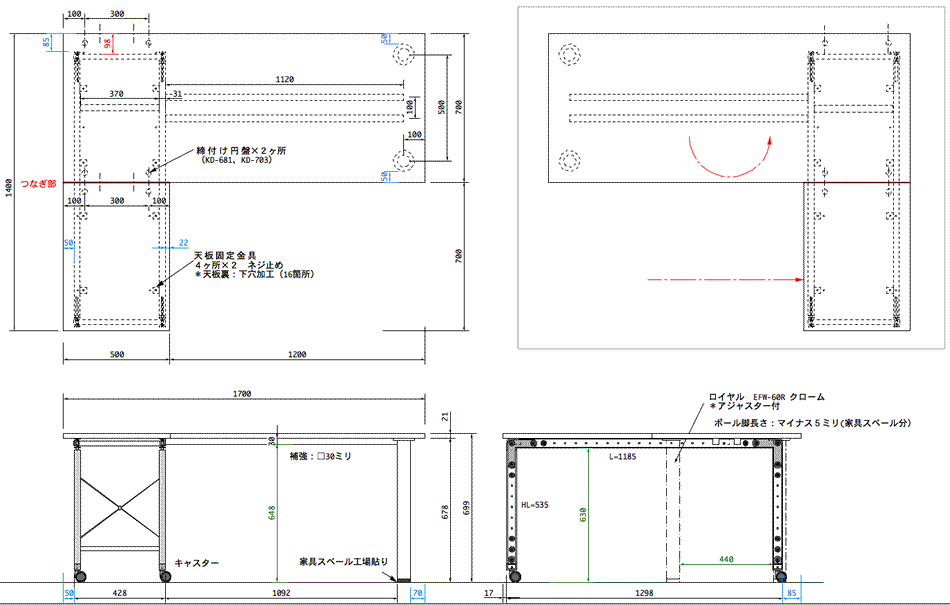Click the 1120 dimension label
Image resolution: width=950 pixels, height=605 pixels.
(x=287, y=78)
